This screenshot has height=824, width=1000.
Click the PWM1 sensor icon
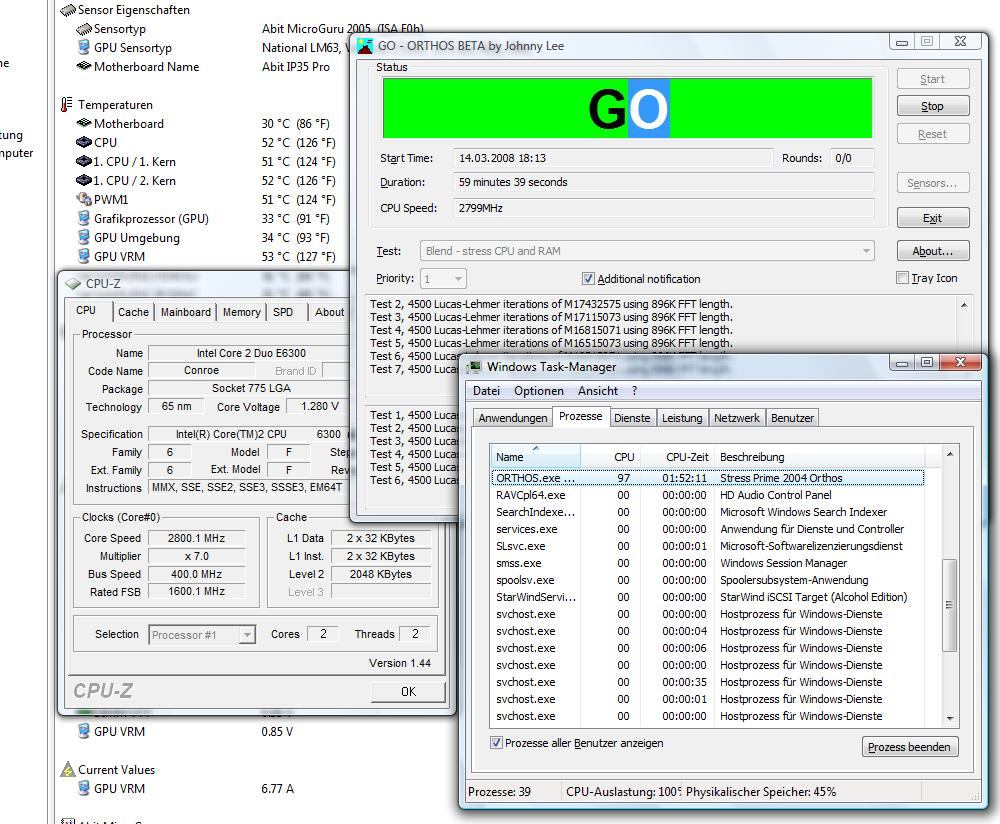(84, 199)
